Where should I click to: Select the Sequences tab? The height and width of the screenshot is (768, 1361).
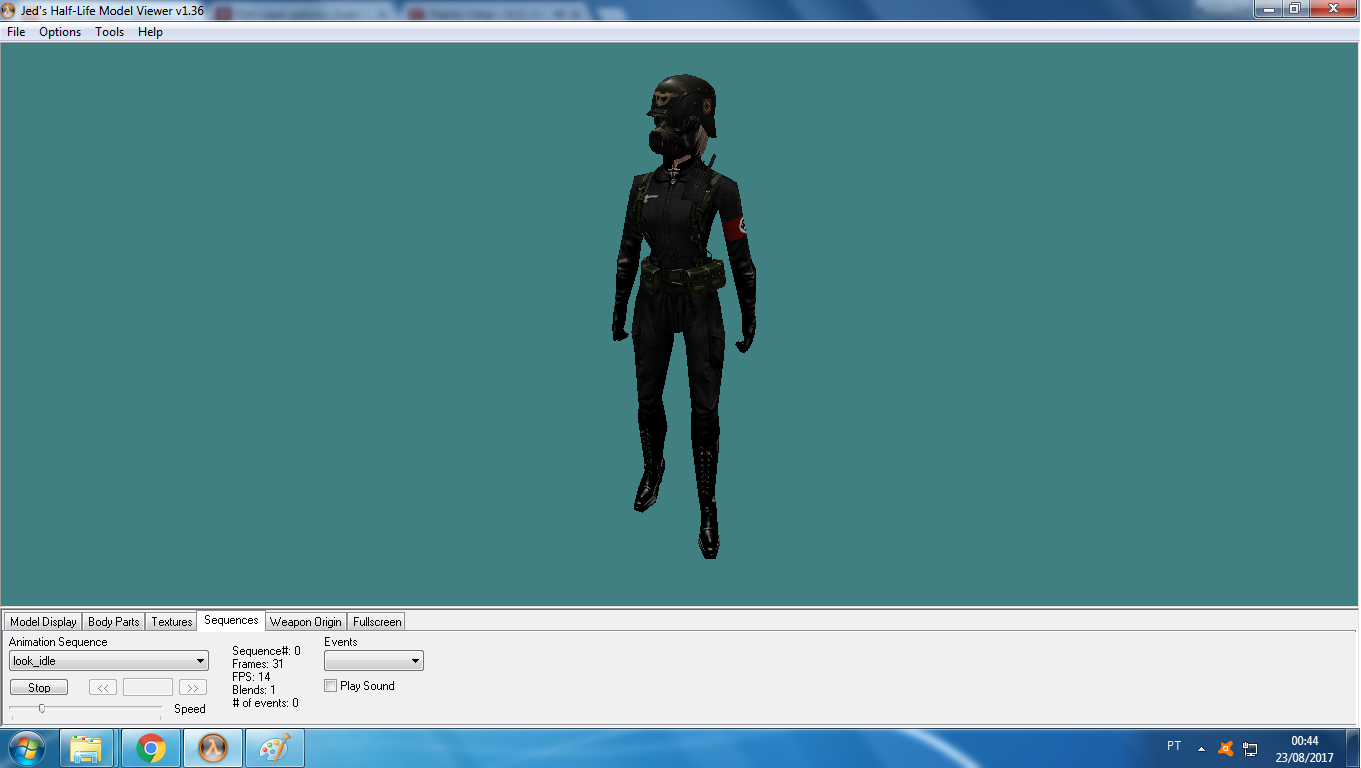pyautogui.click(x=231, y=620)
